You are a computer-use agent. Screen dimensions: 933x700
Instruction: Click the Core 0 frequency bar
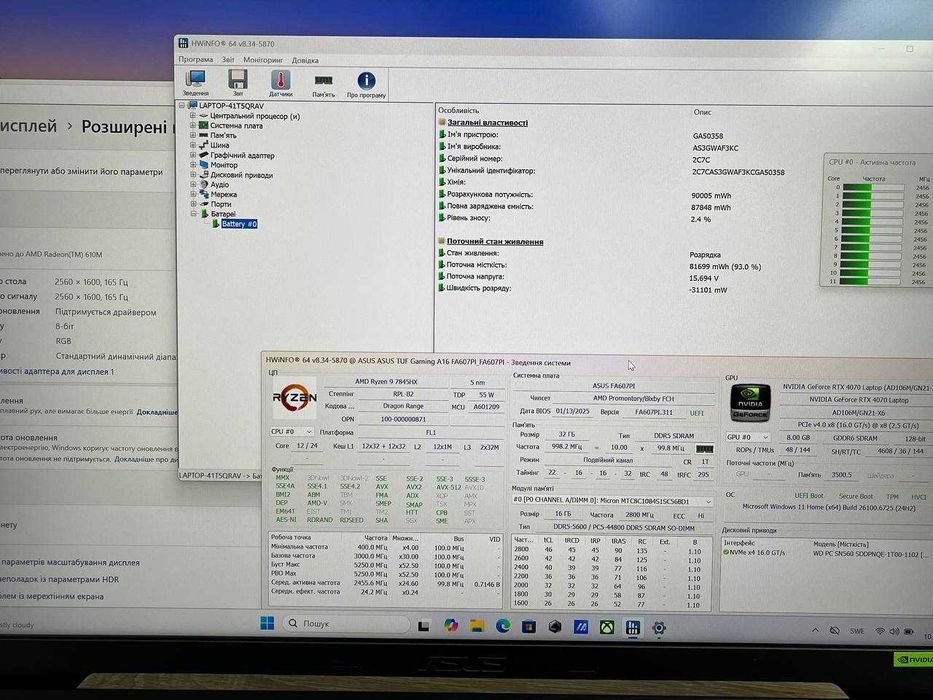point(873,188)
